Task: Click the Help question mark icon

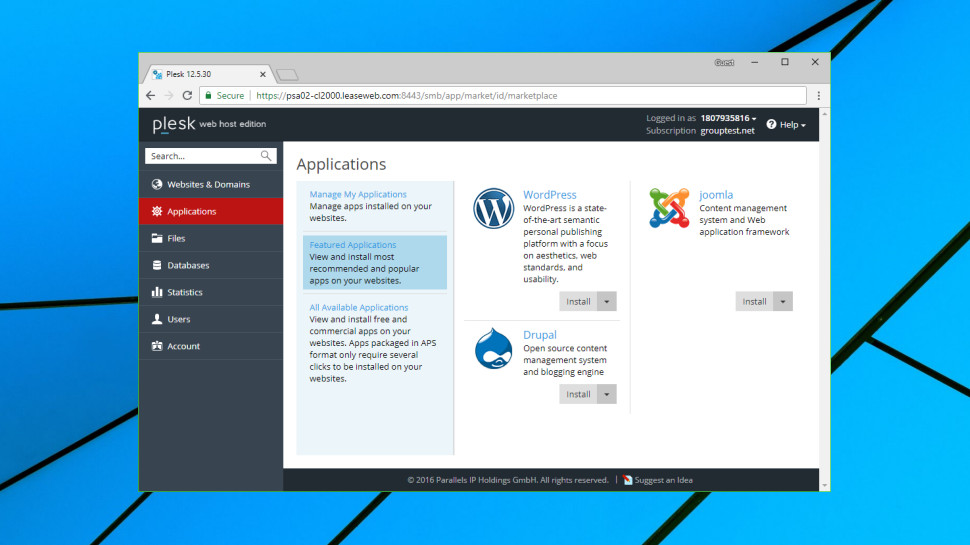Action: (771, 124)
